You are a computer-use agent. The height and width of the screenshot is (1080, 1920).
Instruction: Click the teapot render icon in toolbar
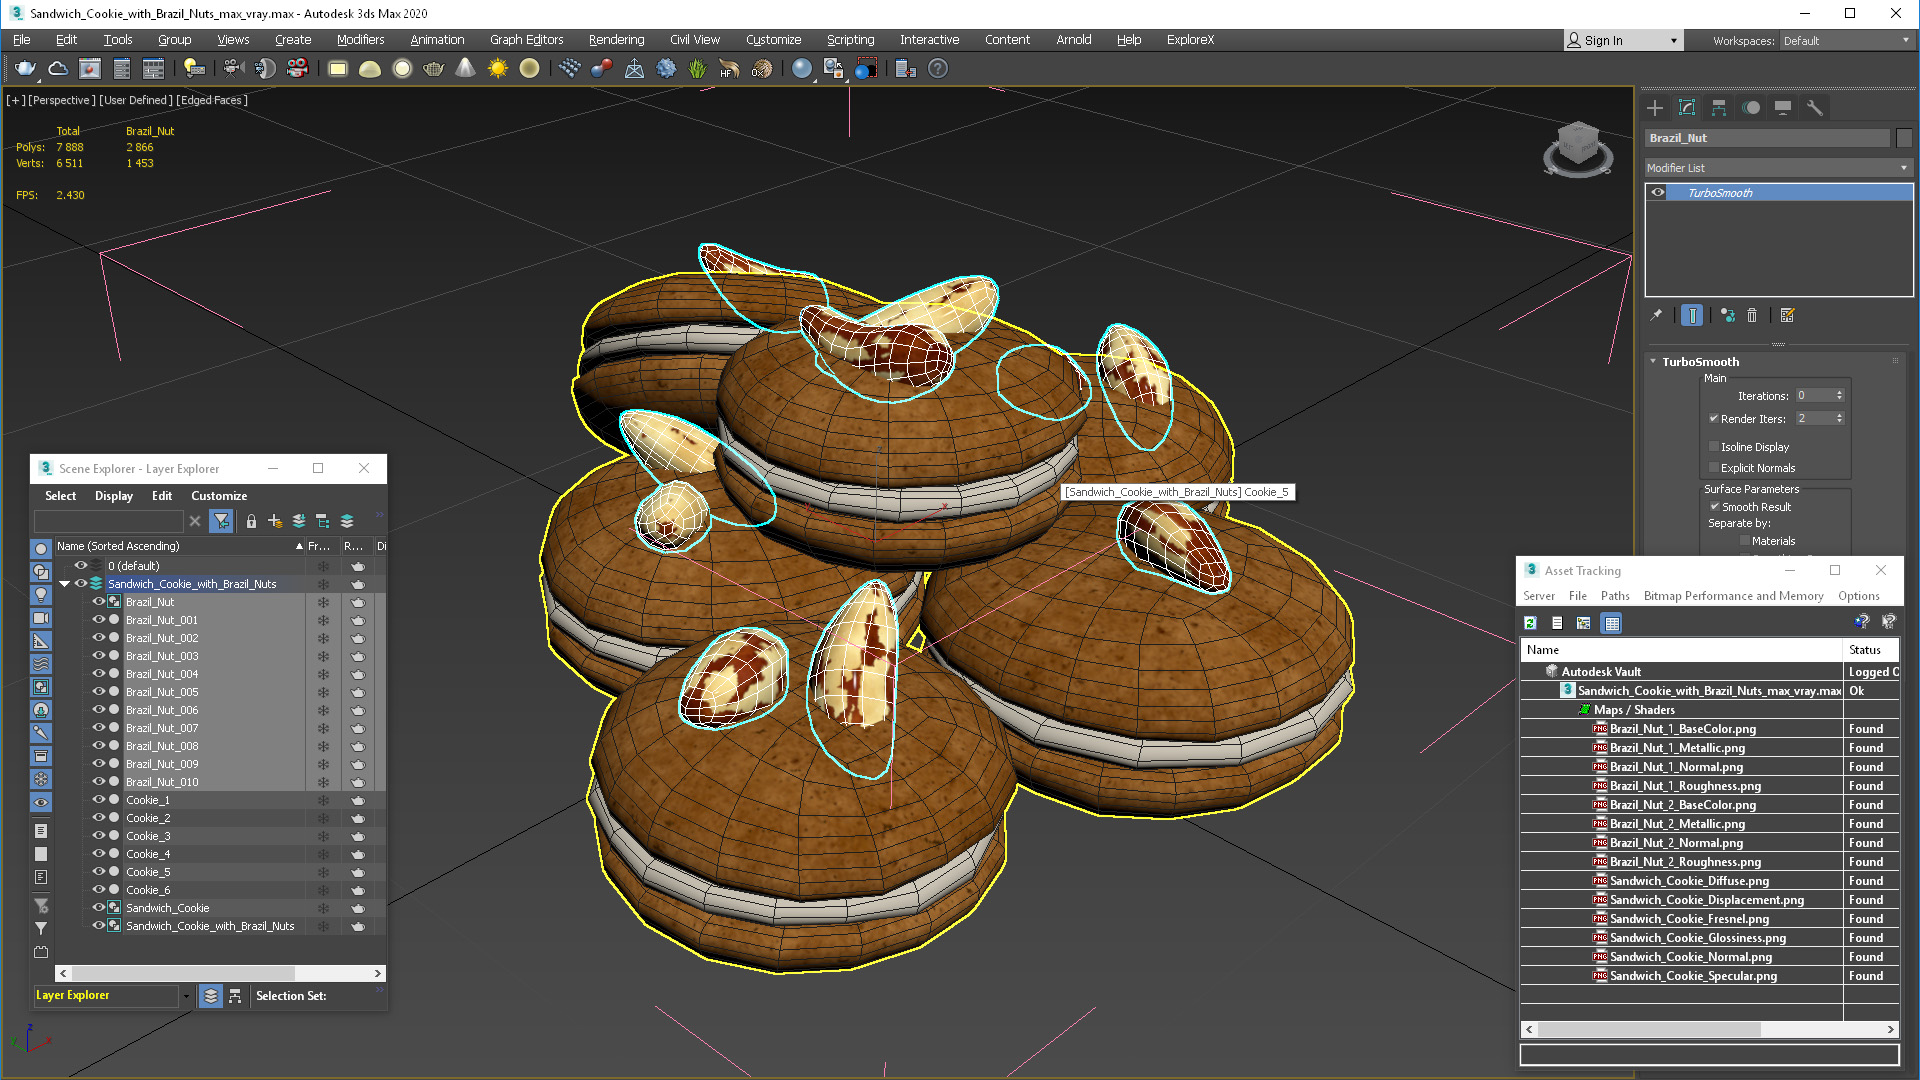(25, 68)
